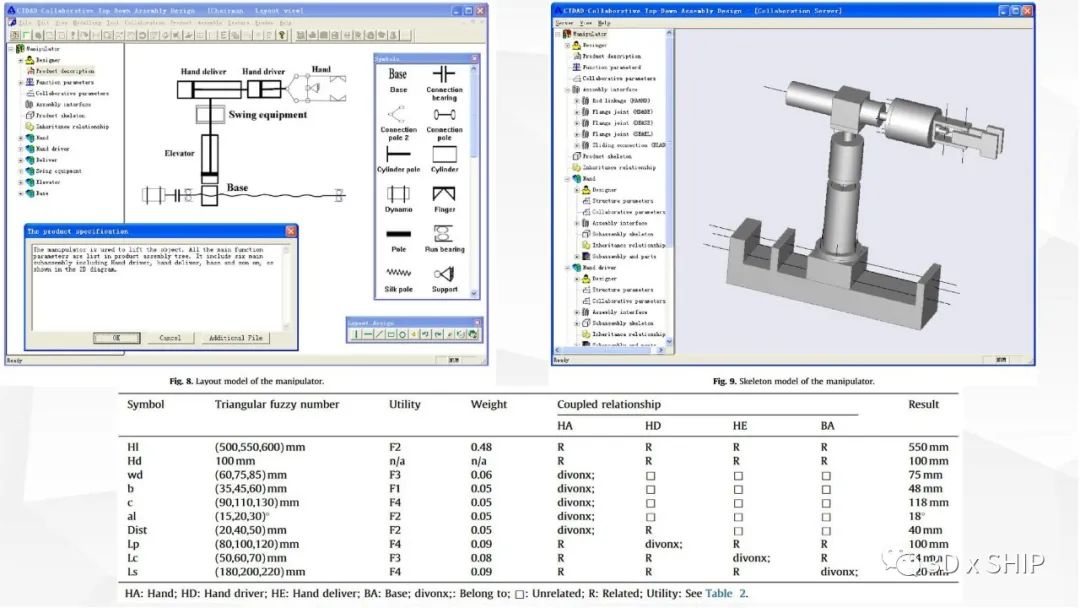Click the Symbols palette scrollbar down arrow

pyautogui.click(x=474, y=293)
